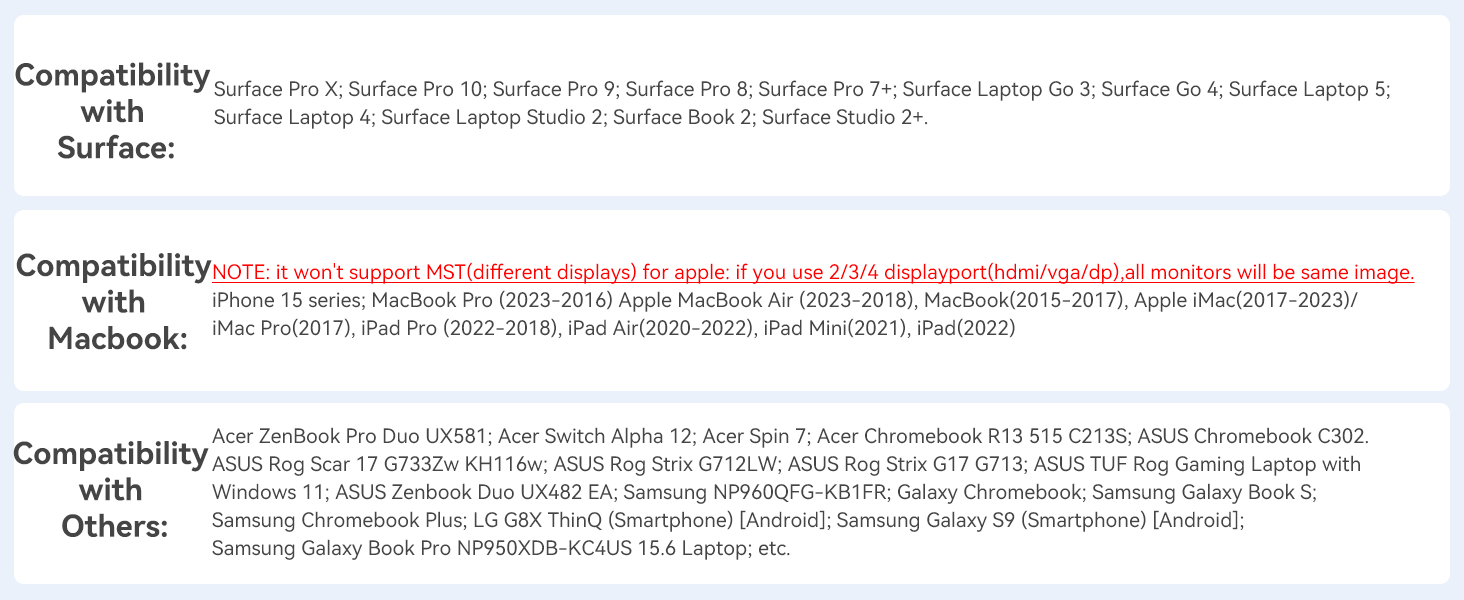Click the 'Compatibility with Macbook:' heading
The height and width of the screenshot is (600, 1464).
point(112,302)
